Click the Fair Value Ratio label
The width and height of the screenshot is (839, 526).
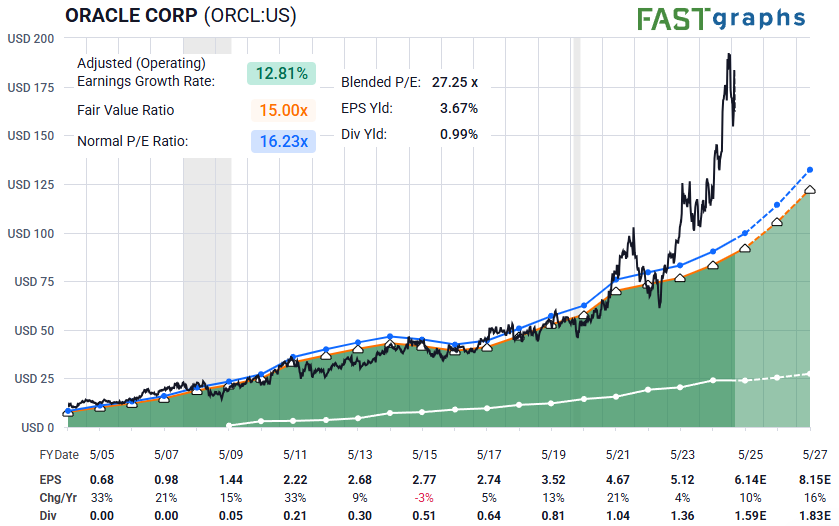point(126,110)
